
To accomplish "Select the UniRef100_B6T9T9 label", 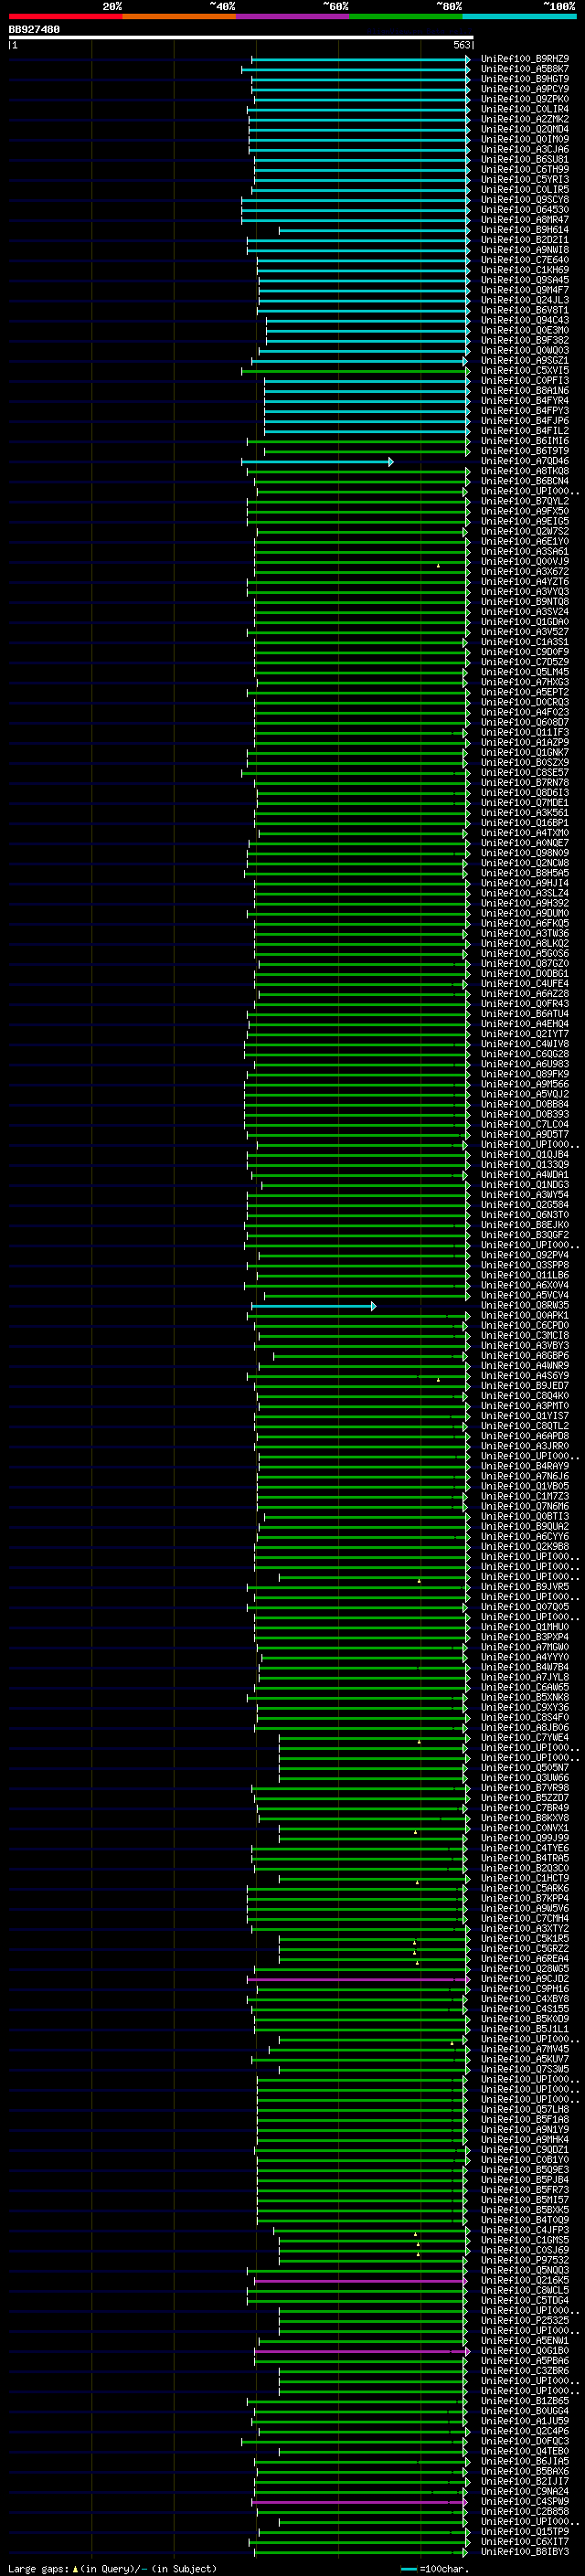I will pos(525,451).
